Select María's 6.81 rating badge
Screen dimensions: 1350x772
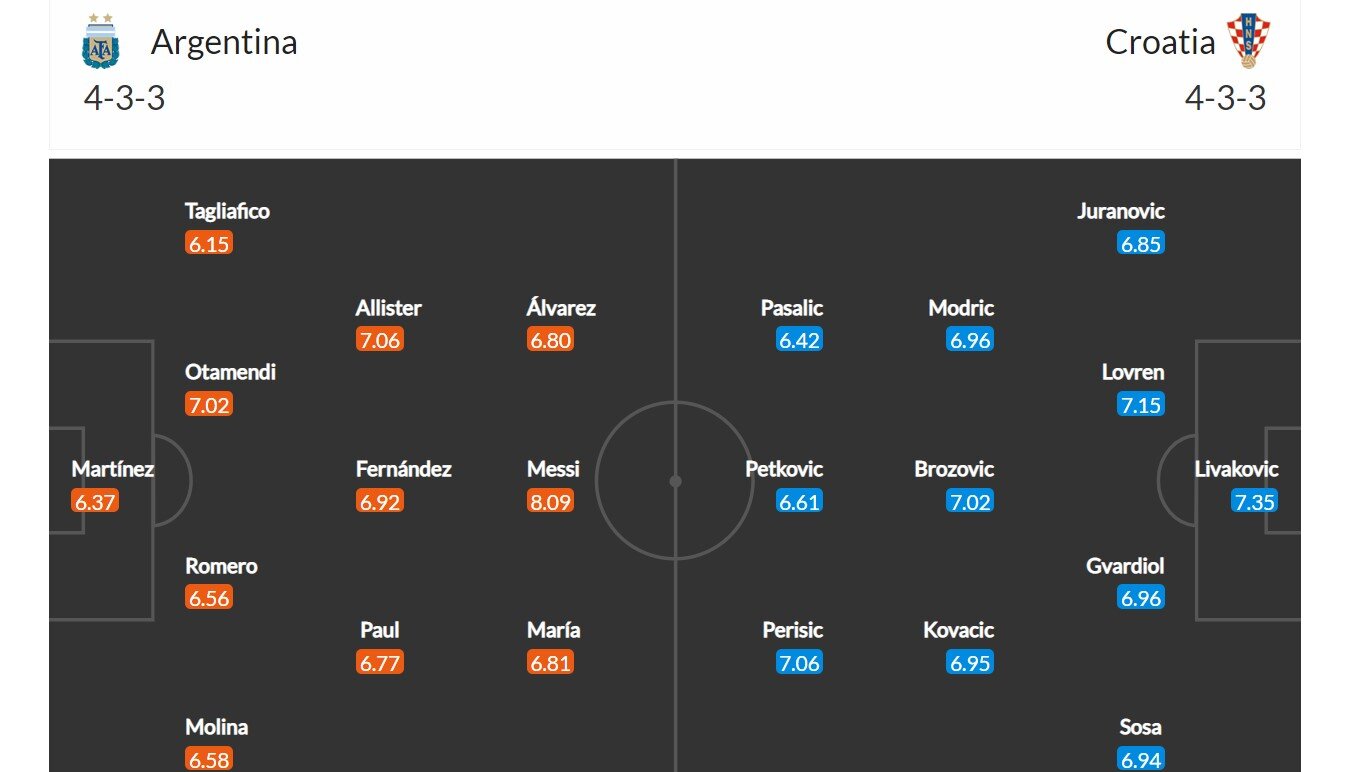(x=550, y=662)
